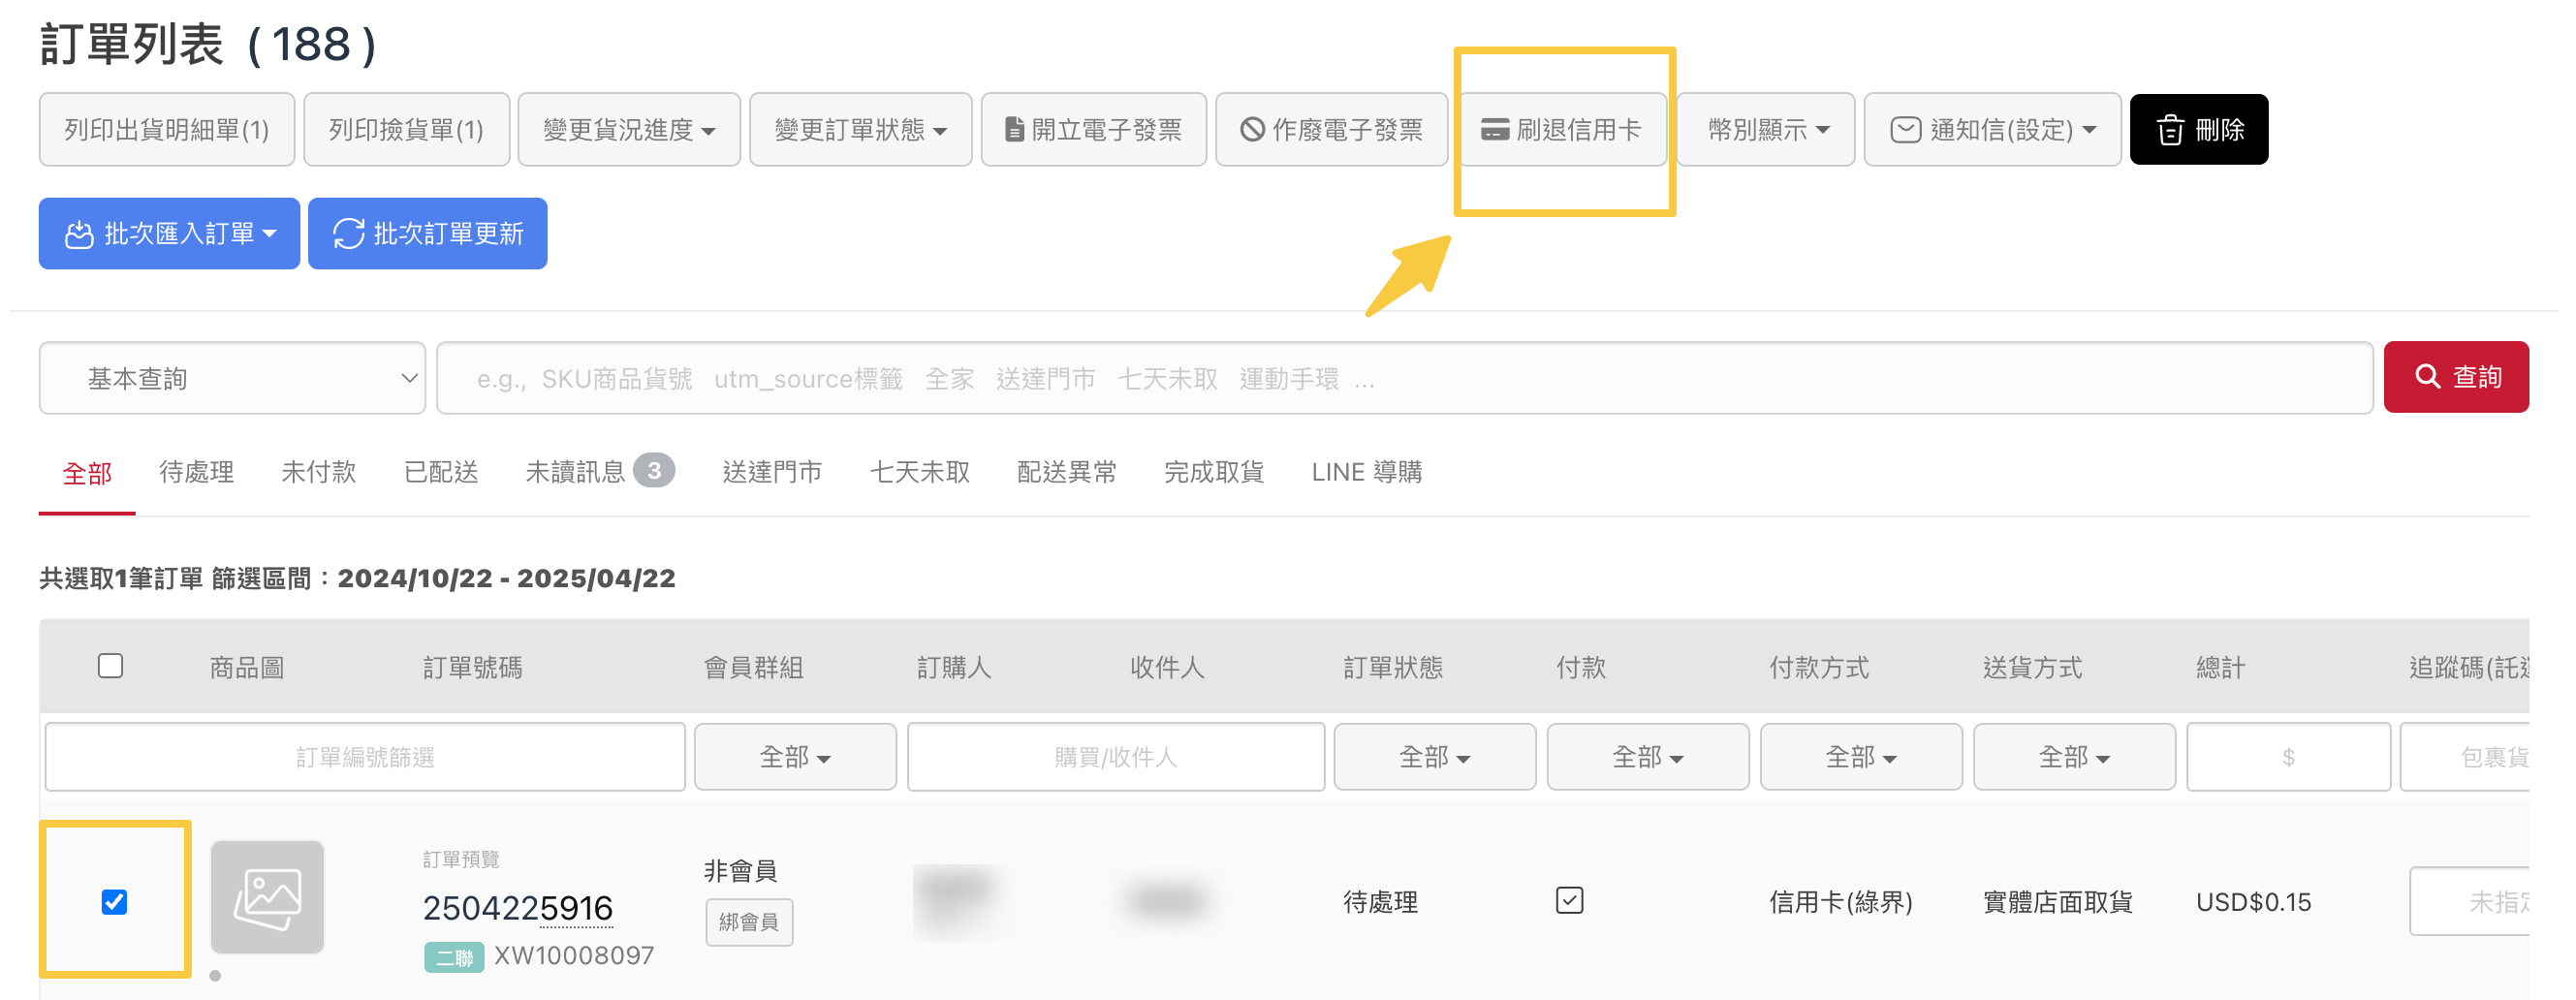The image size is (2576, 1000).
Task: Open order number 2504225916 link
Action: (517, 908)
